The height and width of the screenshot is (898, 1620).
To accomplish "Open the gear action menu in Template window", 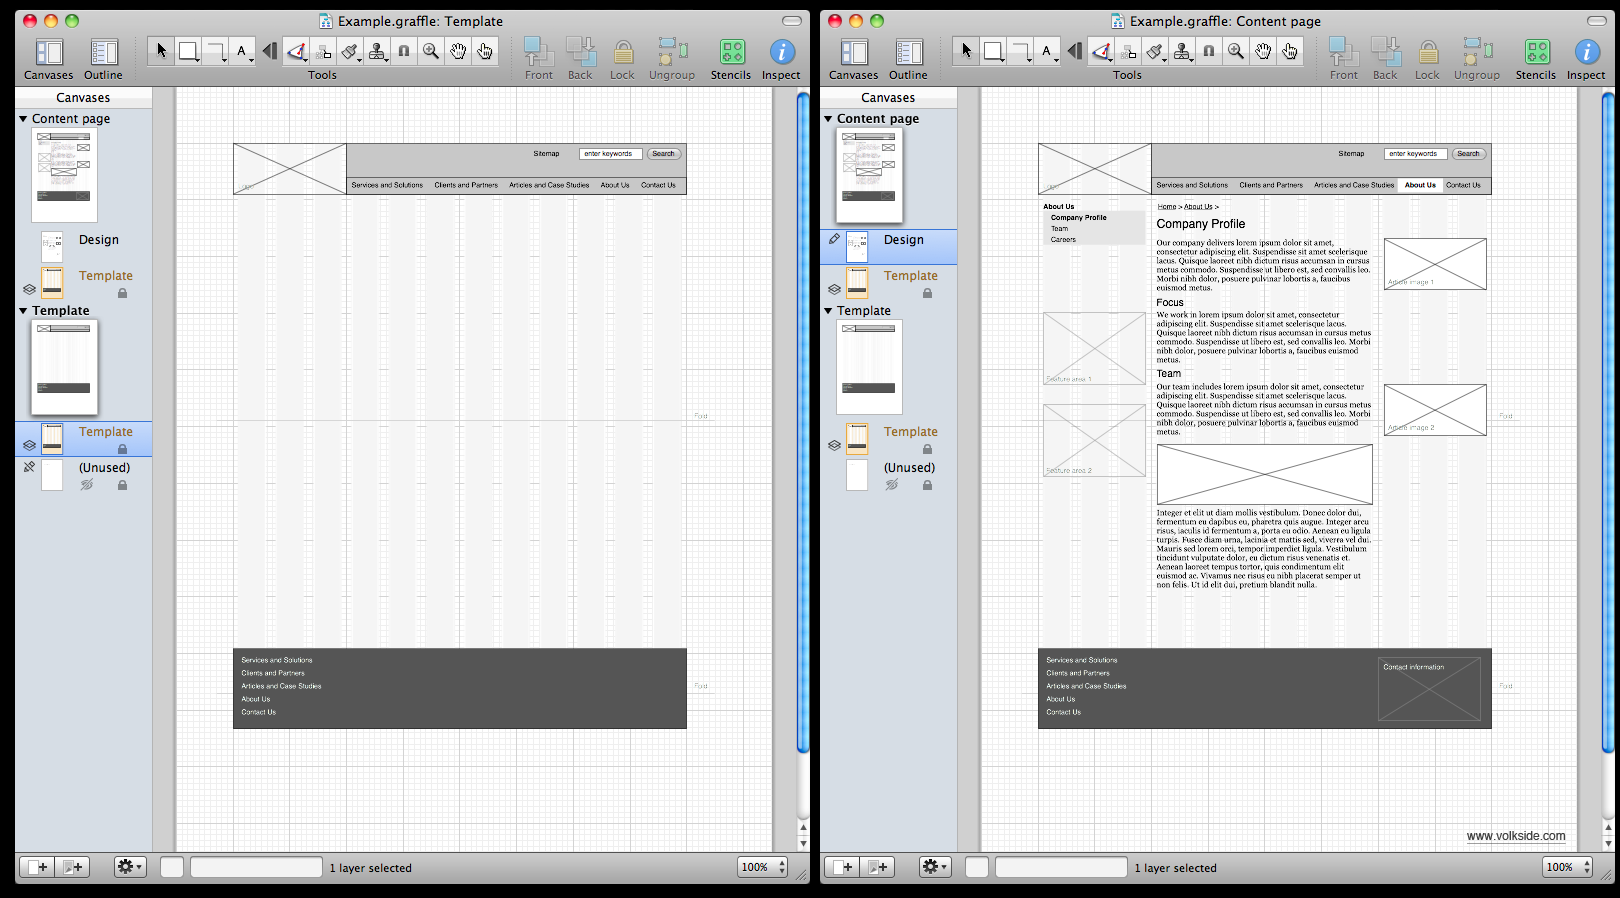I will pyautogui.click(x=130, y=867).
